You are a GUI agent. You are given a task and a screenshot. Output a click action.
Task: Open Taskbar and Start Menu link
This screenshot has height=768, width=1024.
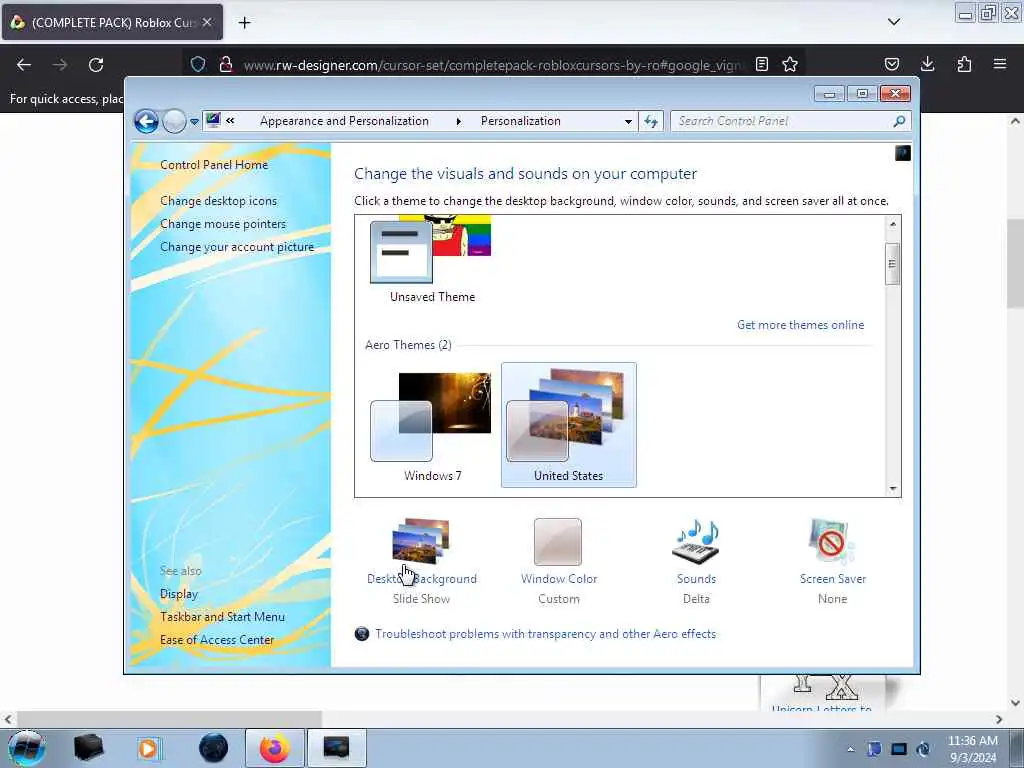coord(222,616)
